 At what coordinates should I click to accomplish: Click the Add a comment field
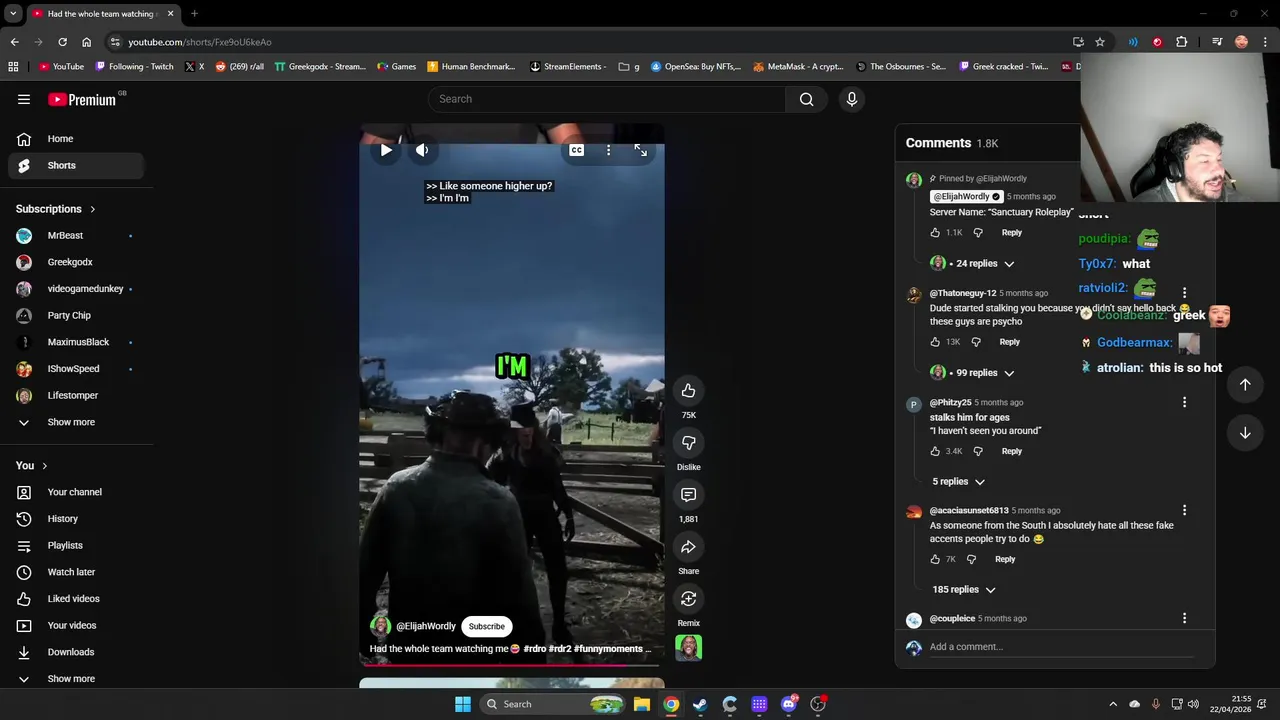pos(1060,647)
